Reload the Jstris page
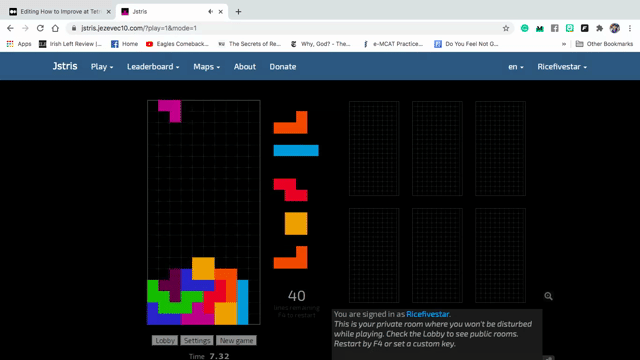 40,28
